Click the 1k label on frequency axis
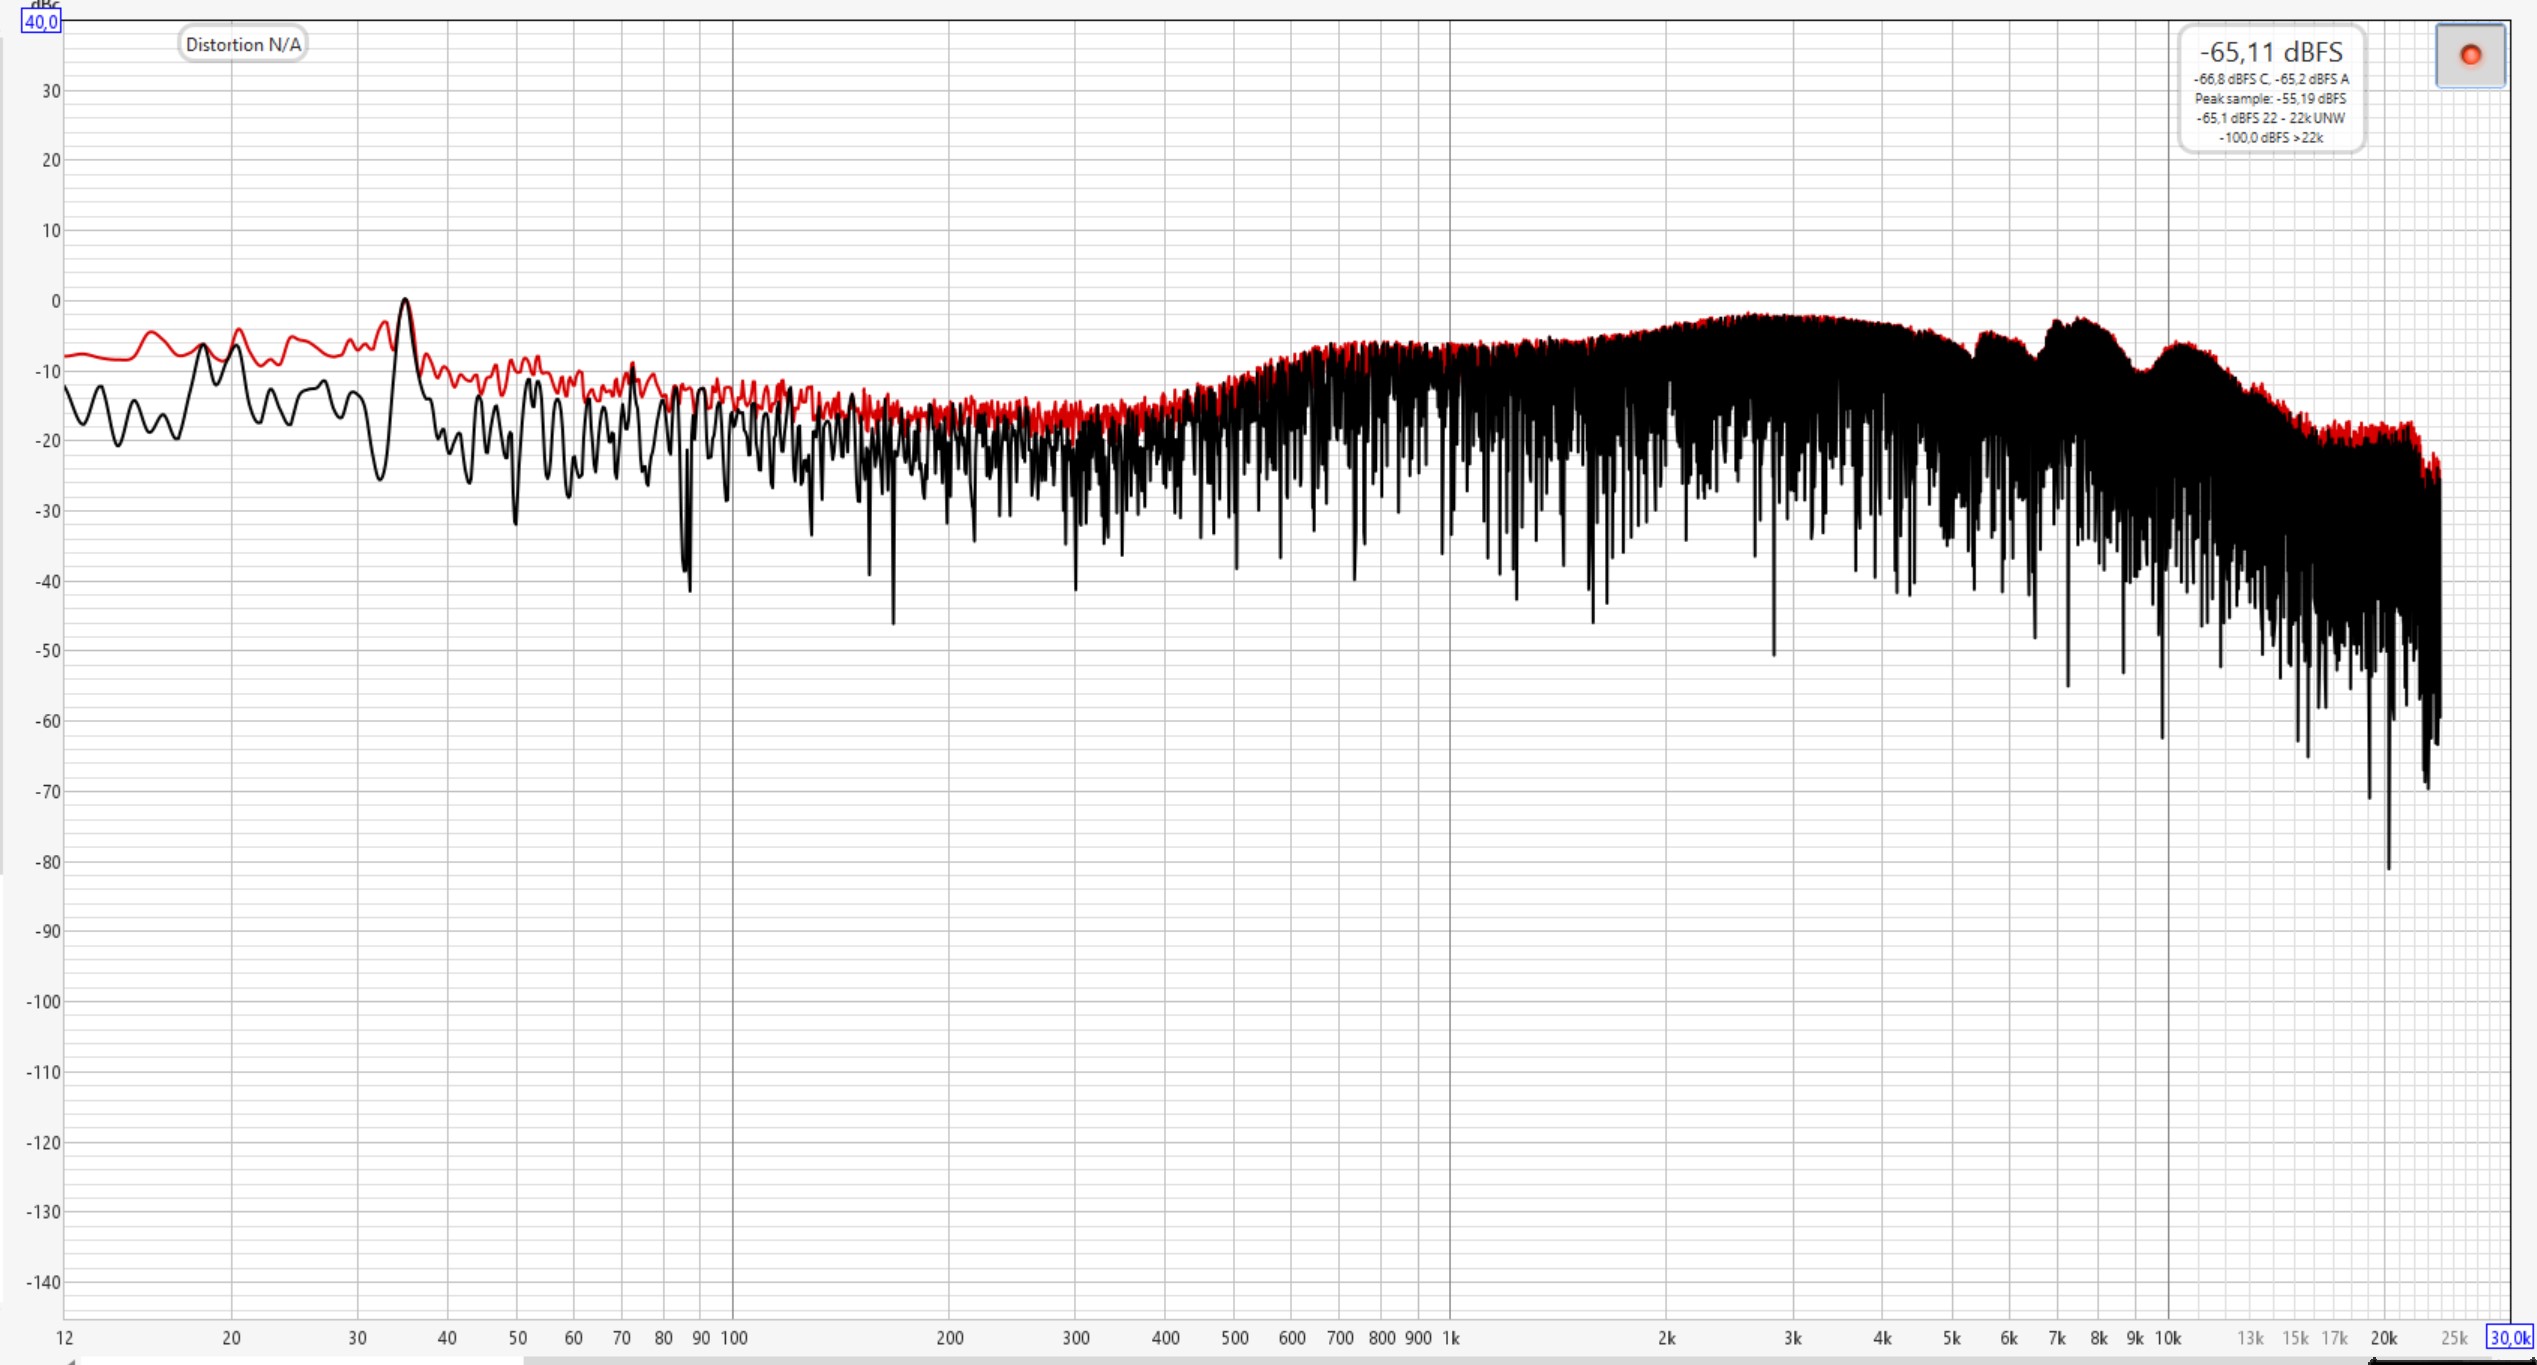Screen dimensions: 2537x1365 1450,1338
